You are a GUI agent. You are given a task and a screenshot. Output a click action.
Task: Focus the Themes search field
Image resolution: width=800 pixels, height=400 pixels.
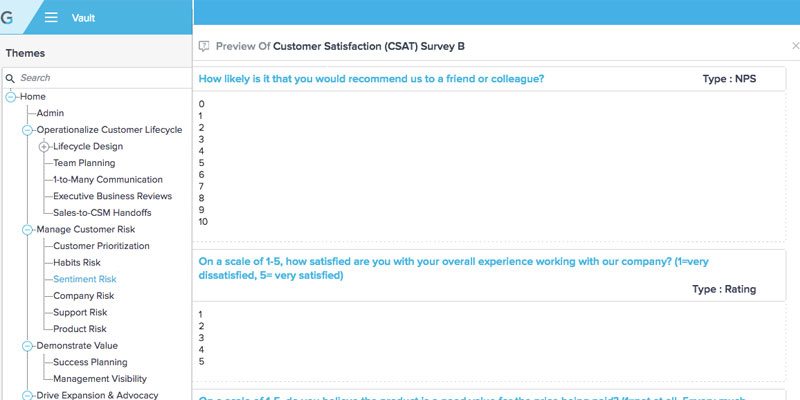[x=104, y=78]
